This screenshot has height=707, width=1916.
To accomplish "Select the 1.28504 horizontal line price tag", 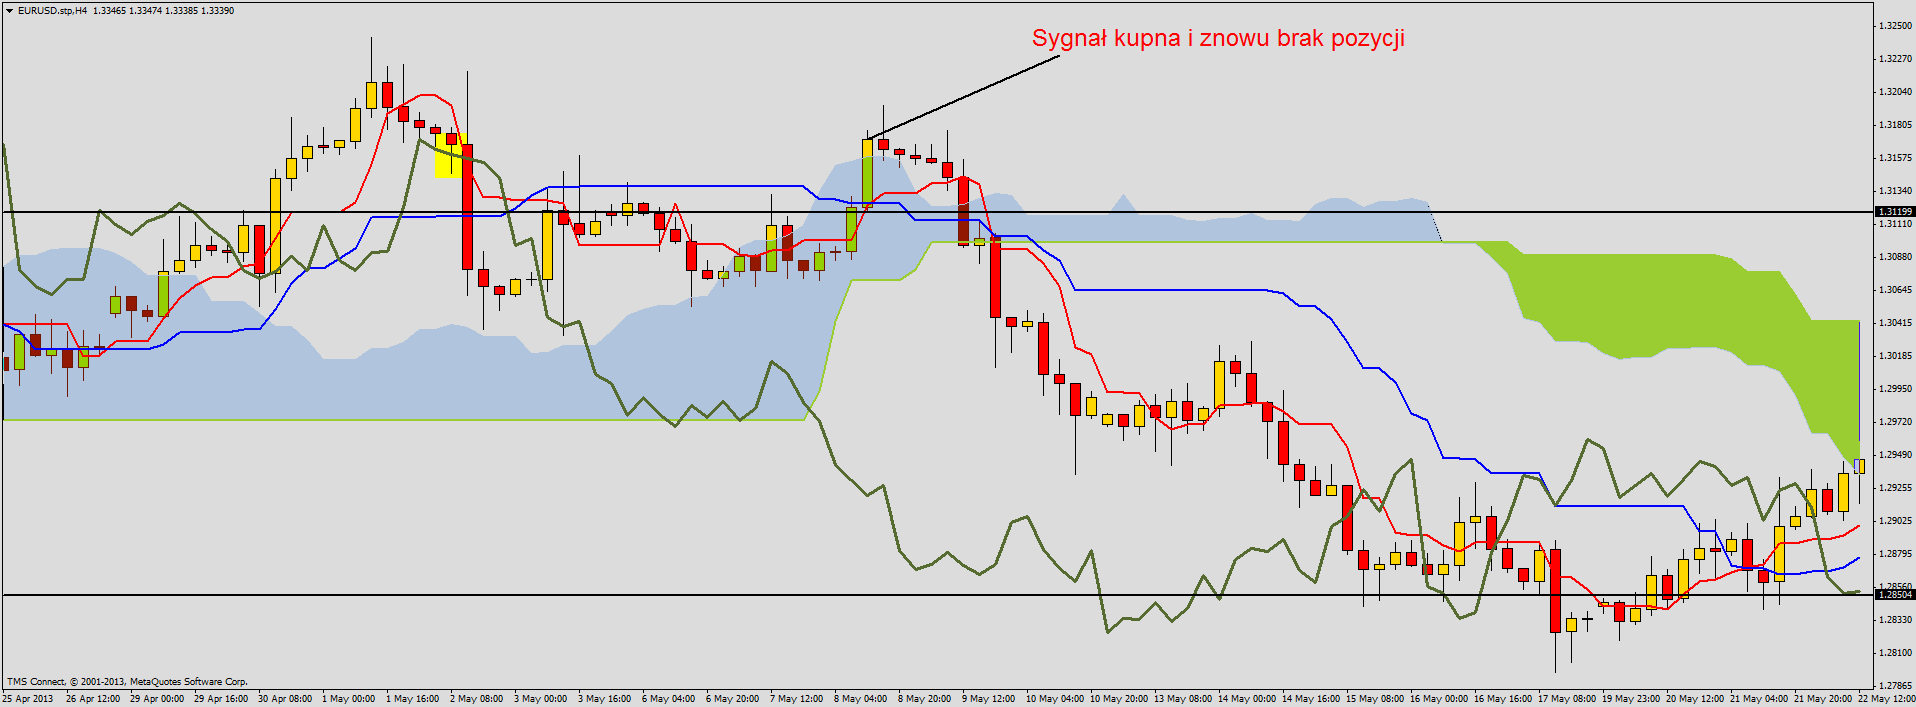I will 1894,595.
